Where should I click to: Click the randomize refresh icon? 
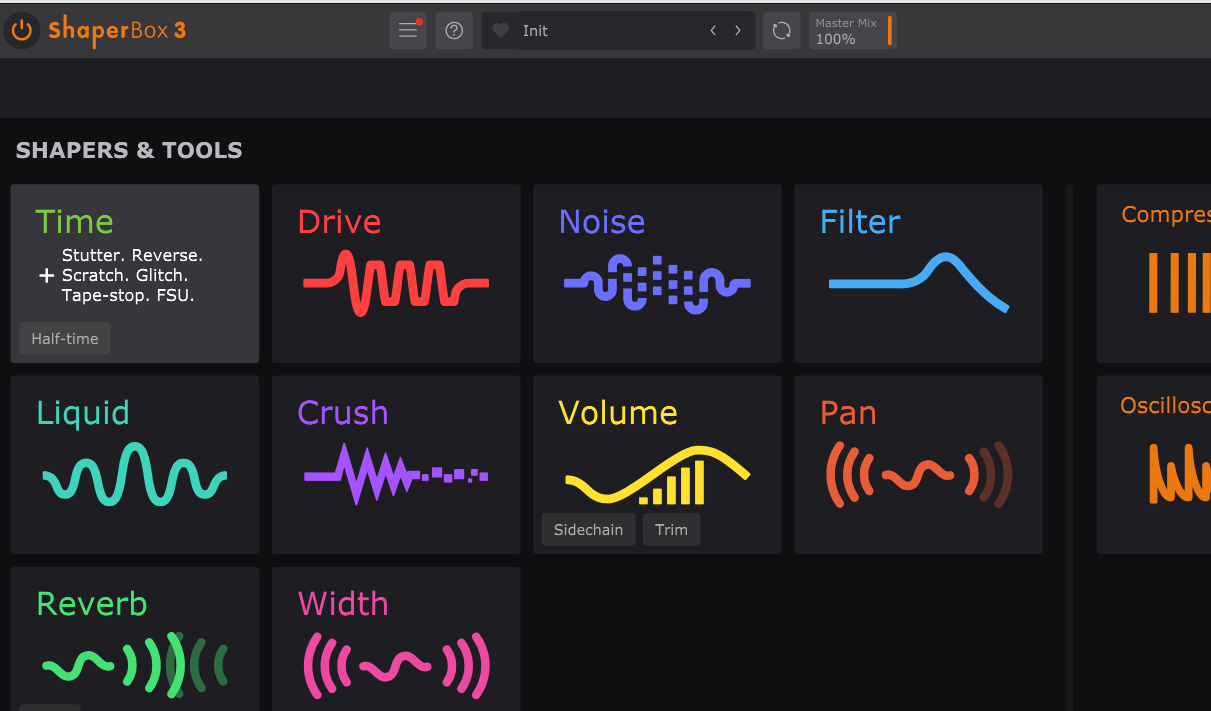(x=781, y=31)
